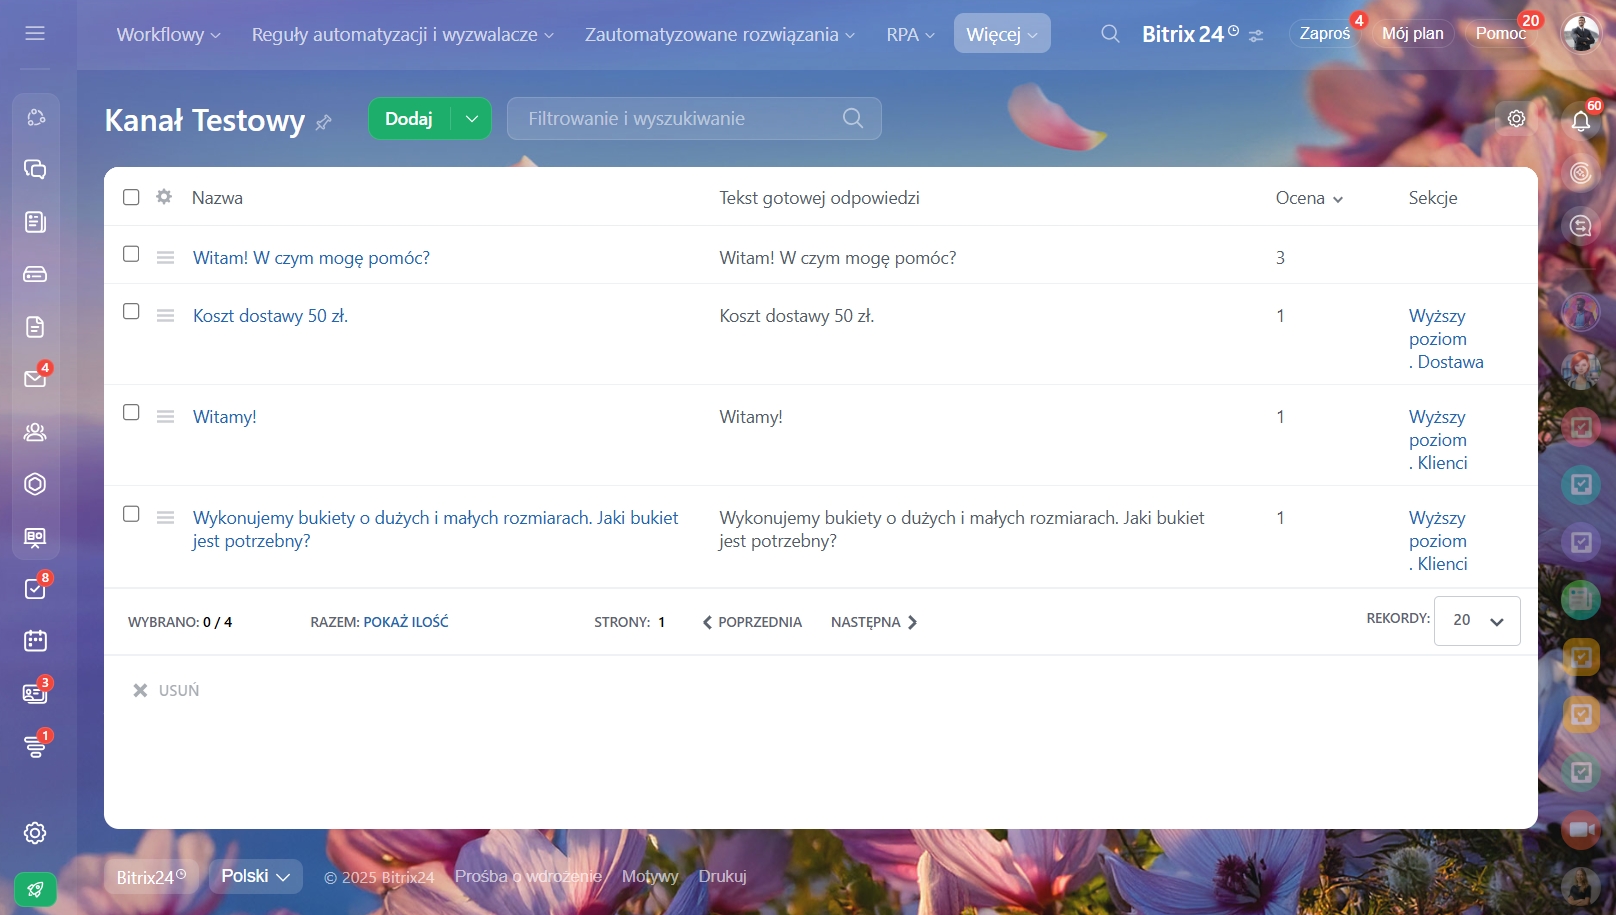This screenshot has width=1616, height=915.
Task: Open the Witamy! canned reply link
Action: (x=225, y=417)
